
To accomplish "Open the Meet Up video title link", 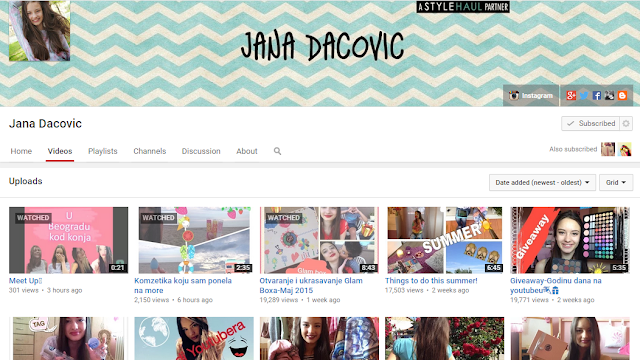I will click(25, 281).
